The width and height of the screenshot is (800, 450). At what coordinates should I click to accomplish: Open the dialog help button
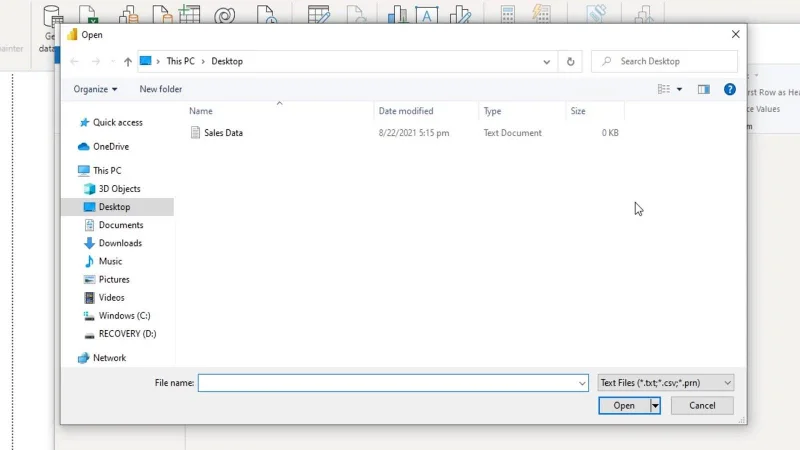click(730, 89)
